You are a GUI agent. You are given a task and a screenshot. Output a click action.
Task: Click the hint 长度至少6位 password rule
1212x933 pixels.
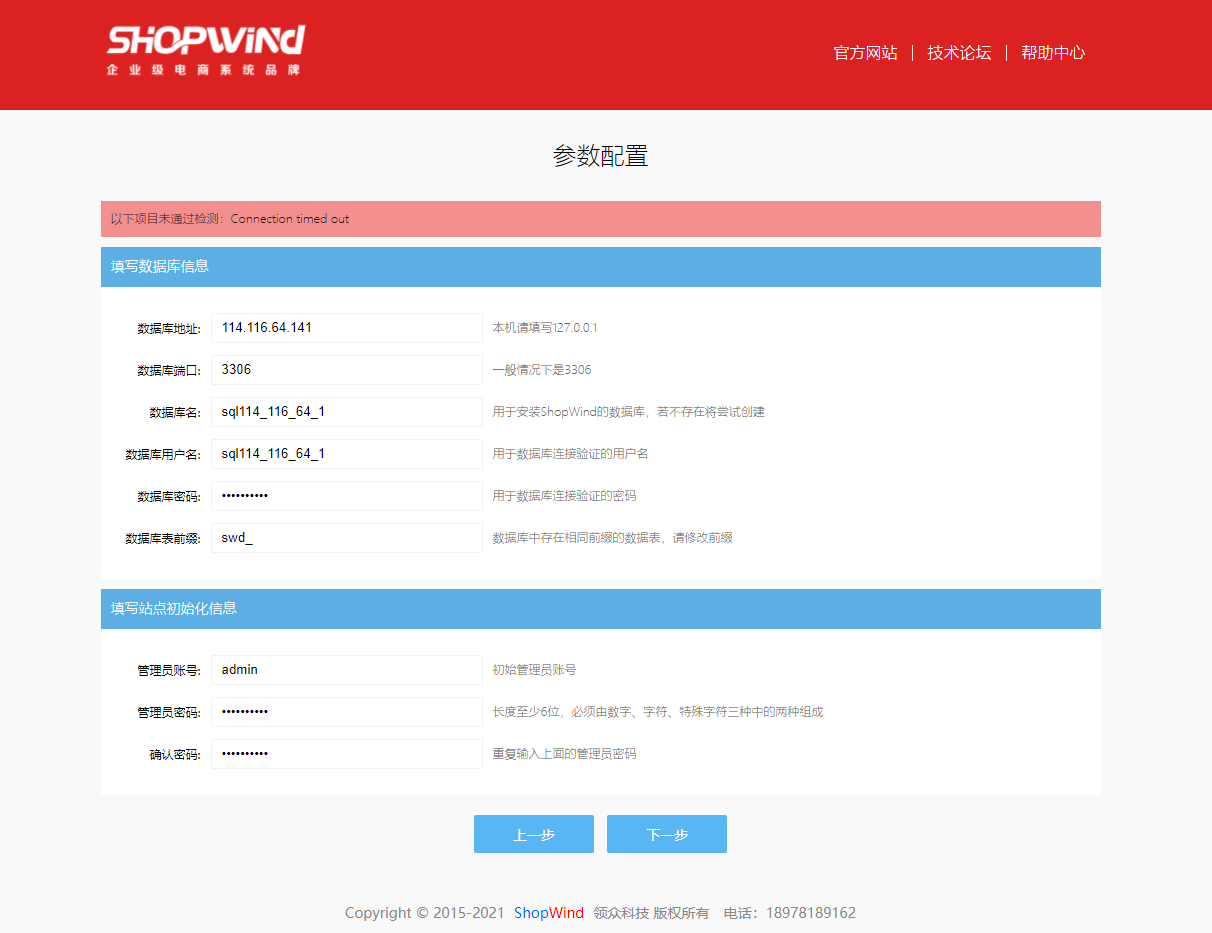click(x=658, y=712)
